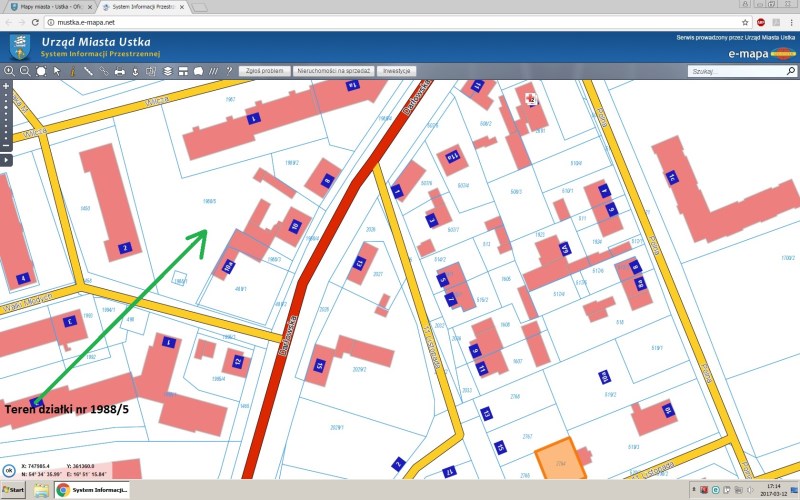This screenshot has height=500, width=800.
Task: Select the zoom out magnifier tool
Action: (x=25, y=71)
